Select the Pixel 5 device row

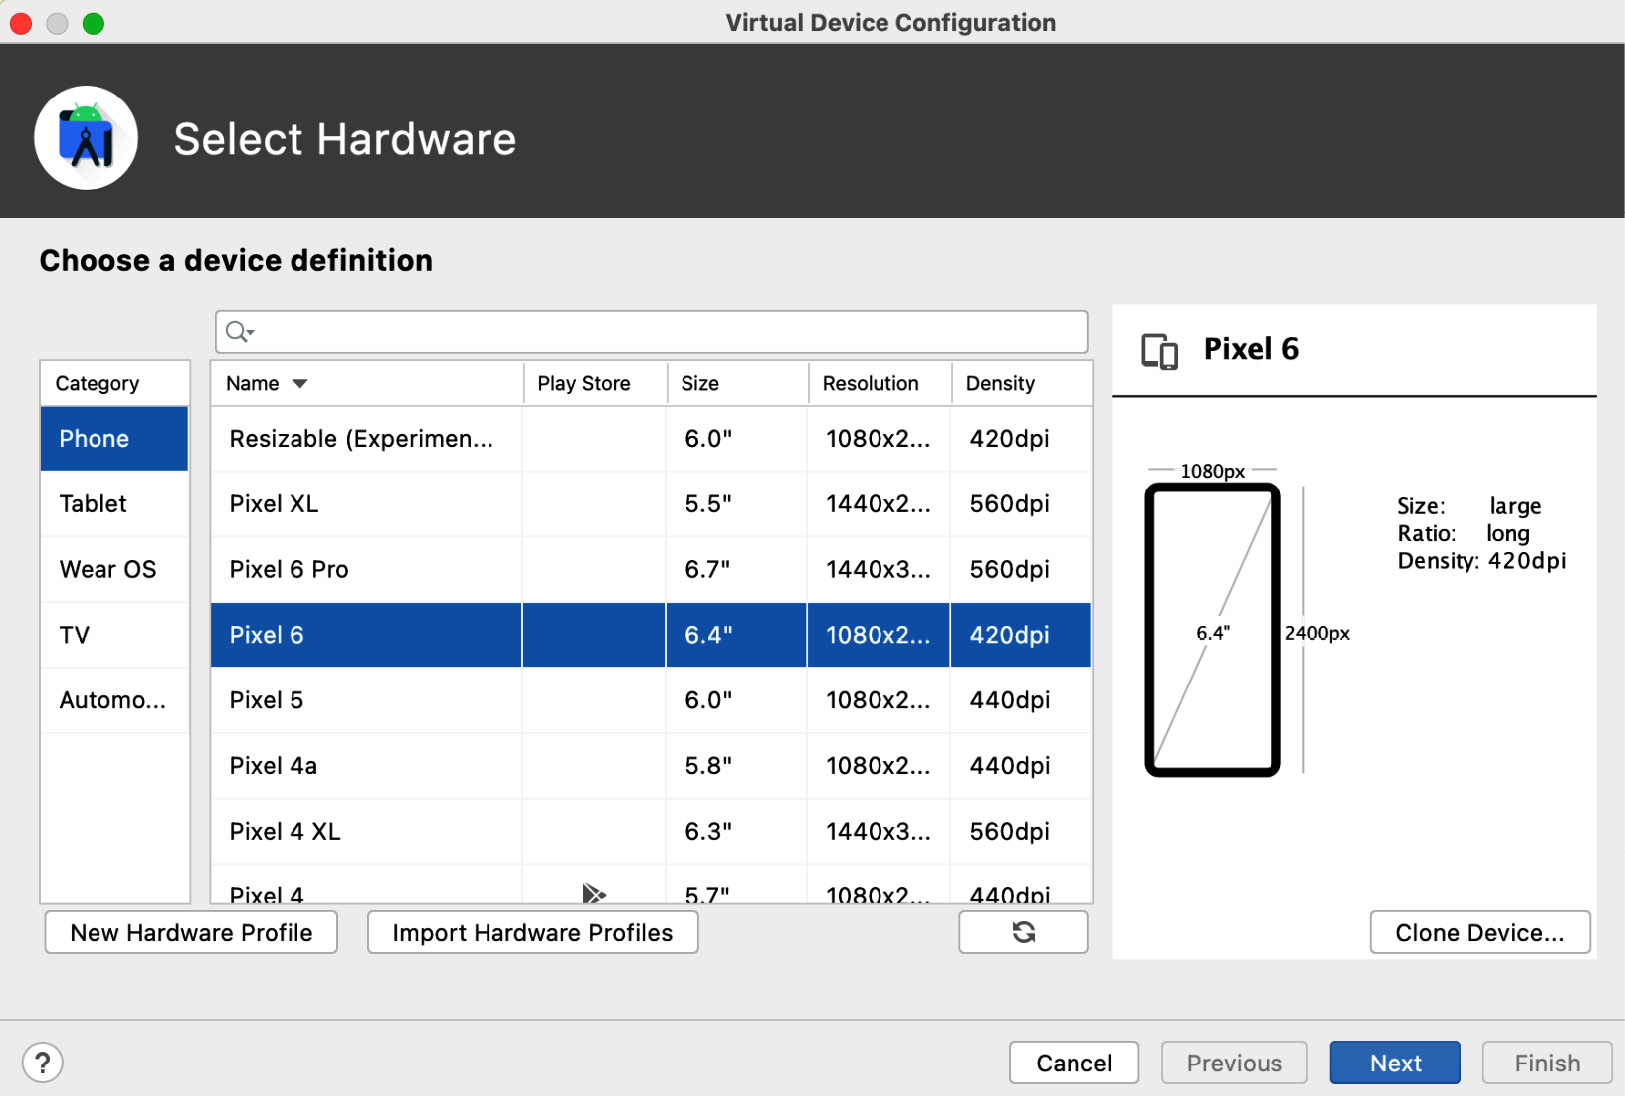pyautogui.click(x=651, y=700)
